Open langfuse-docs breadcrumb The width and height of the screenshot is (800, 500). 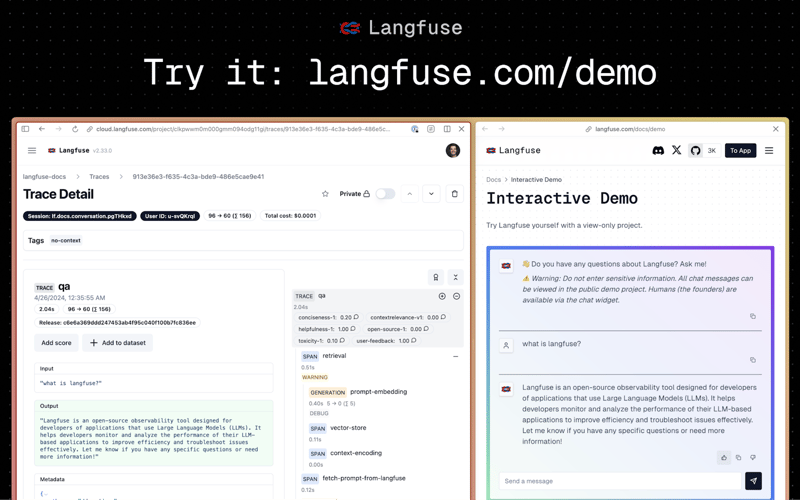tap(44, 177)
